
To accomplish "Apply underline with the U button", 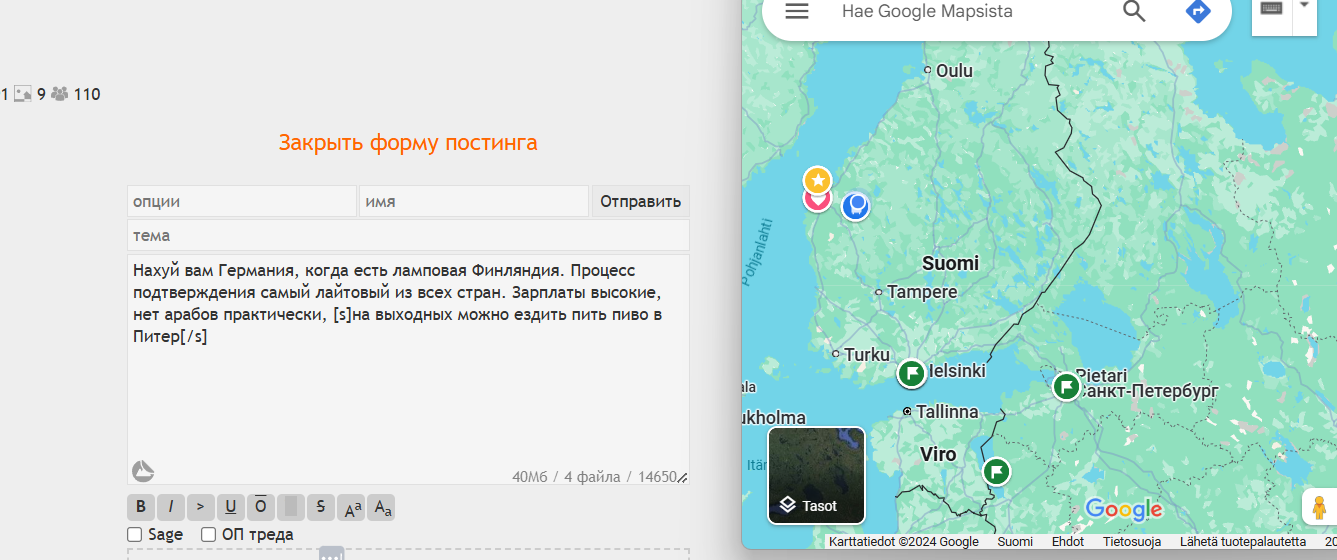I will coord(231,506).
